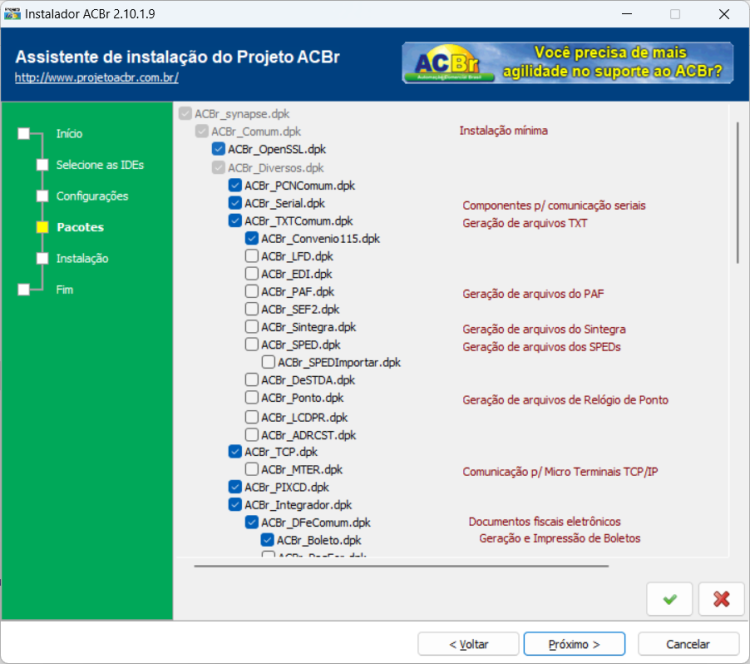The image size is (750, 664).
Task: Click the Selecione as IDEs step
Action: coord(99,165)
